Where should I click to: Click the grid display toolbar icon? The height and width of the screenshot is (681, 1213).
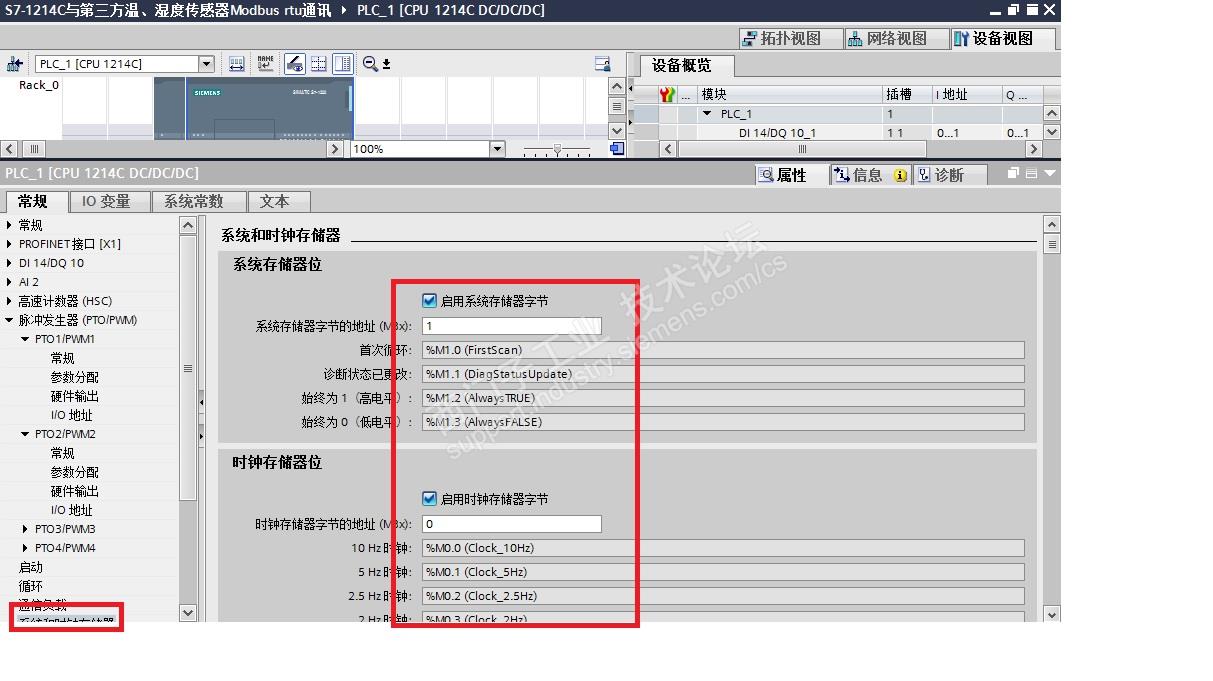coord(318,64)
